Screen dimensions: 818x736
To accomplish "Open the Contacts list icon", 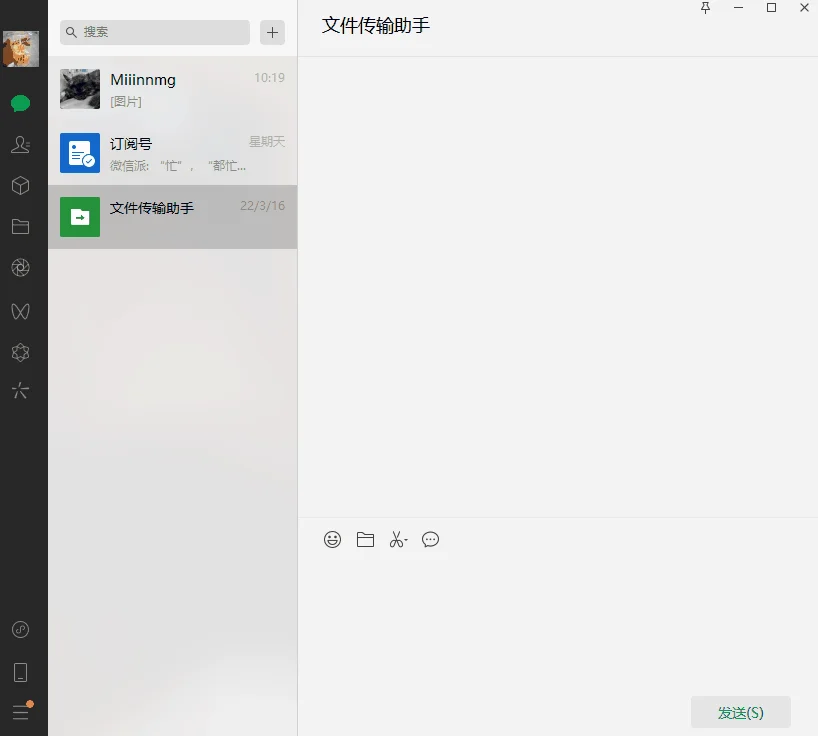I will click(x=20, y=144).
